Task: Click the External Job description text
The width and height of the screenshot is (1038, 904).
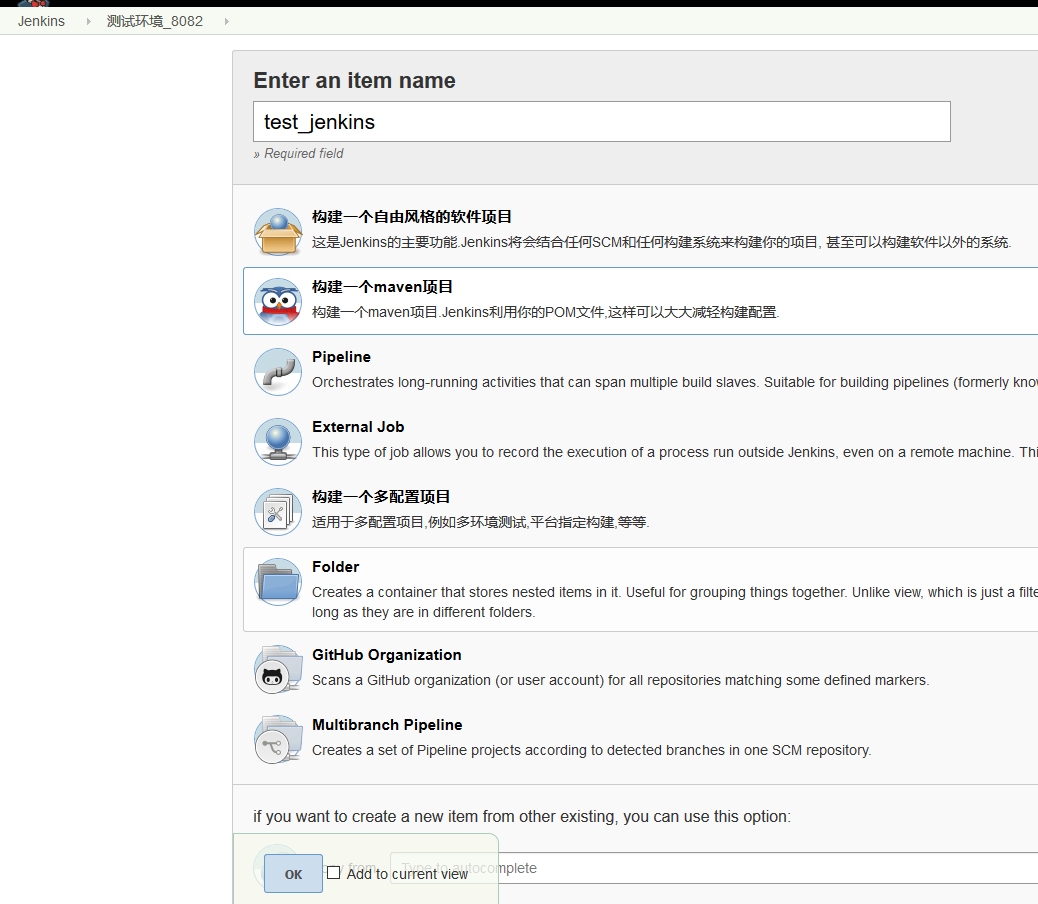Action: point(675,453)
